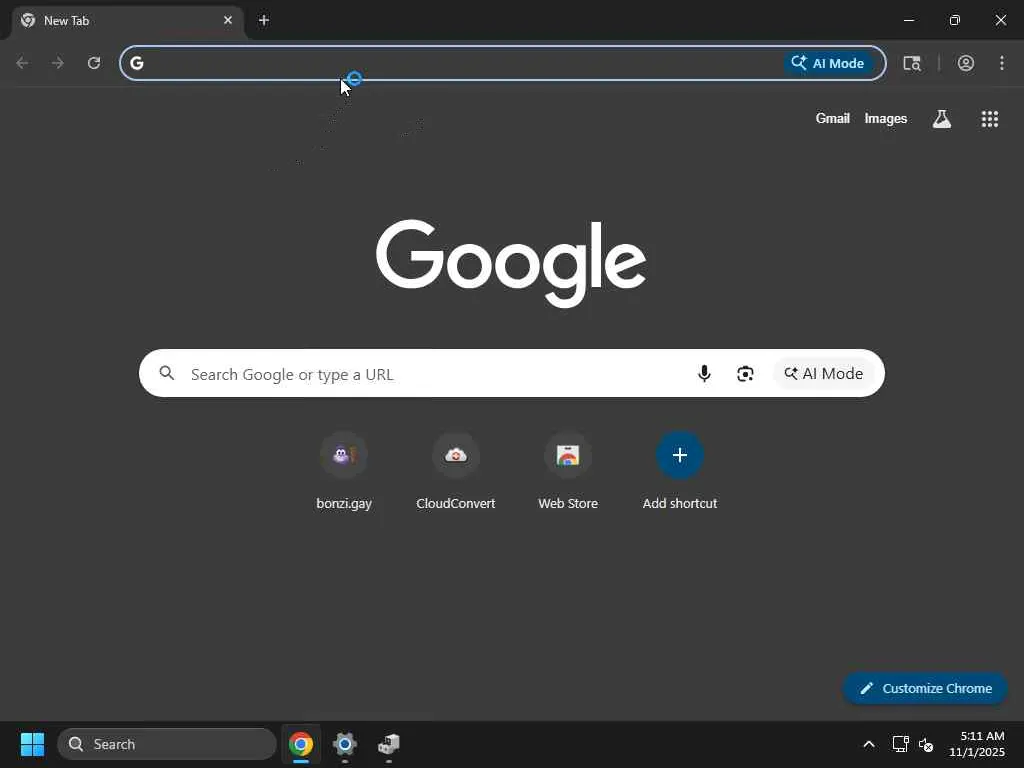Click the magnifier icon in search box
This screenshot has height=768, width=1024.
click(167, 373)
